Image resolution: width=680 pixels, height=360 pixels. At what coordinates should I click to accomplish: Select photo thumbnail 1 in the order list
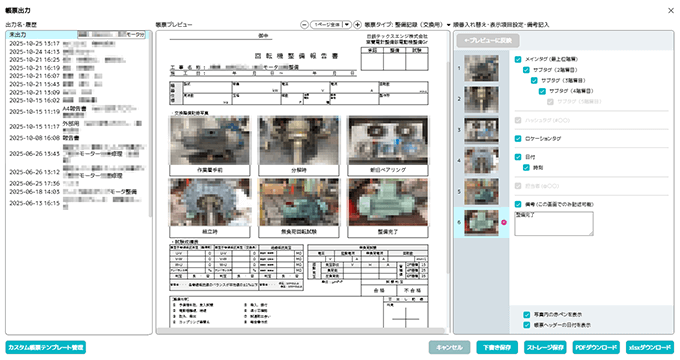click(481, 68)
